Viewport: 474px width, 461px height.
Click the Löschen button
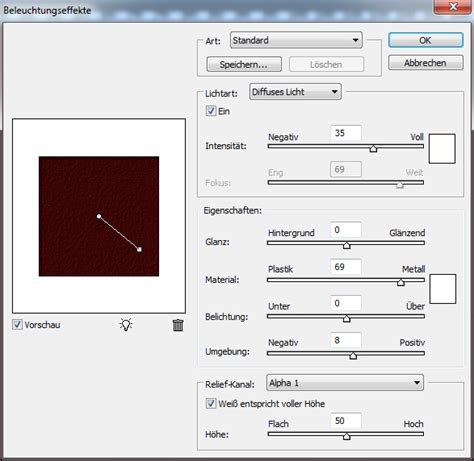pyautogui.click(x=326, y=64)
